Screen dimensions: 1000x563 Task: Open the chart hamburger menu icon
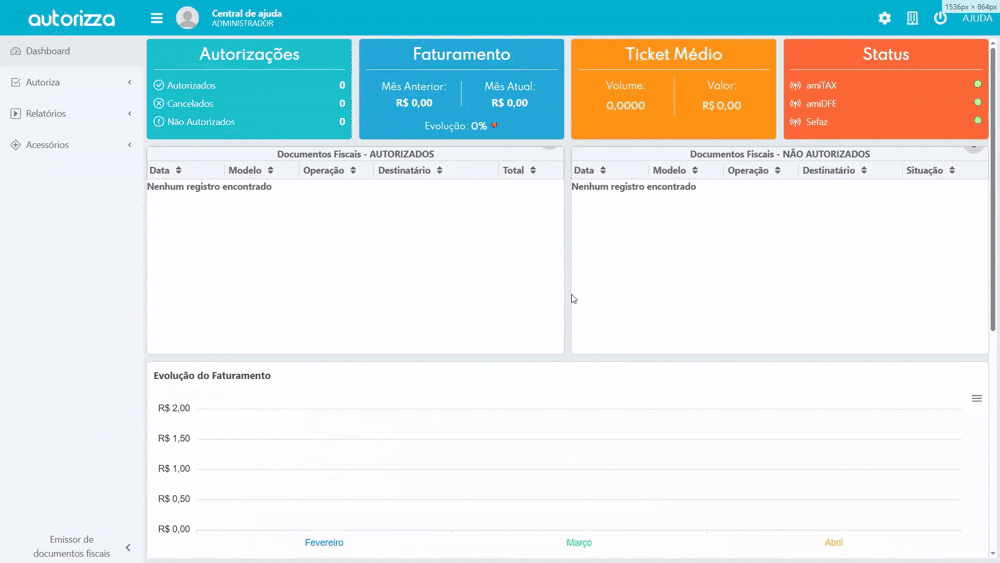coord(977,398)
